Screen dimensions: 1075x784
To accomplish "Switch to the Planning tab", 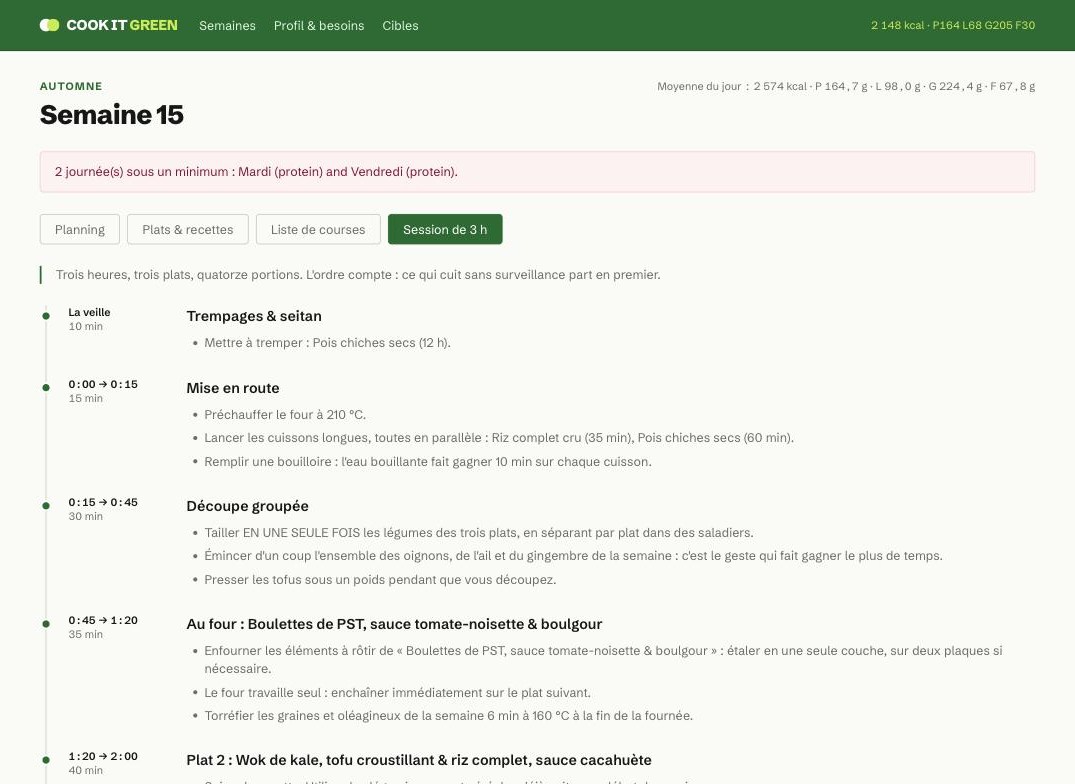I will click(x=80, y=230).
